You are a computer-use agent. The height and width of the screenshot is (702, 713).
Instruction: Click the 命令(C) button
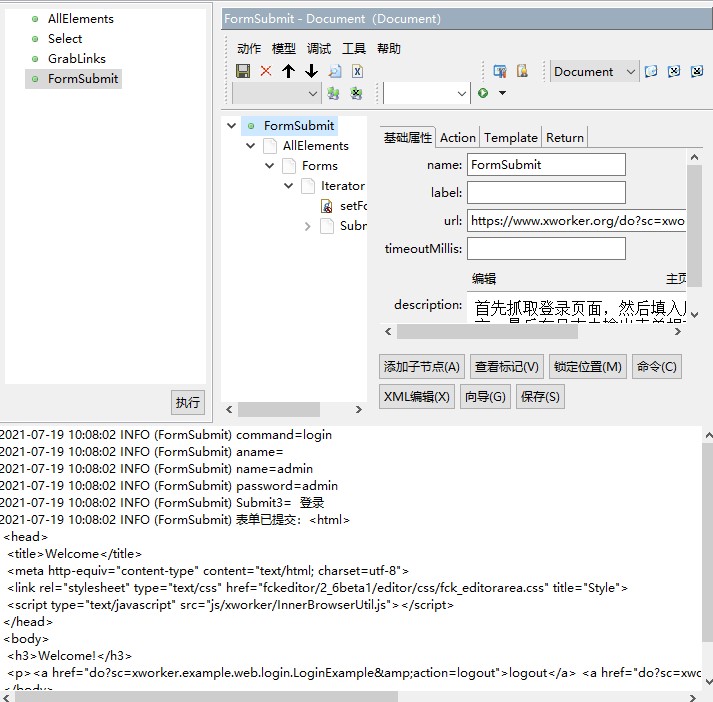click(x=657, y=366)
